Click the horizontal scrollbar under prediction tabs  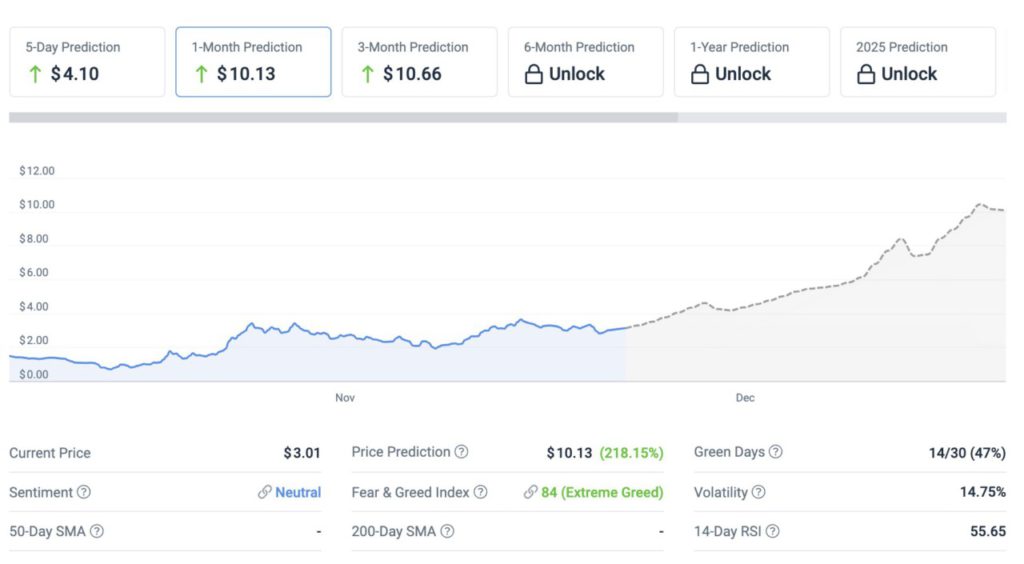(343, 117)
